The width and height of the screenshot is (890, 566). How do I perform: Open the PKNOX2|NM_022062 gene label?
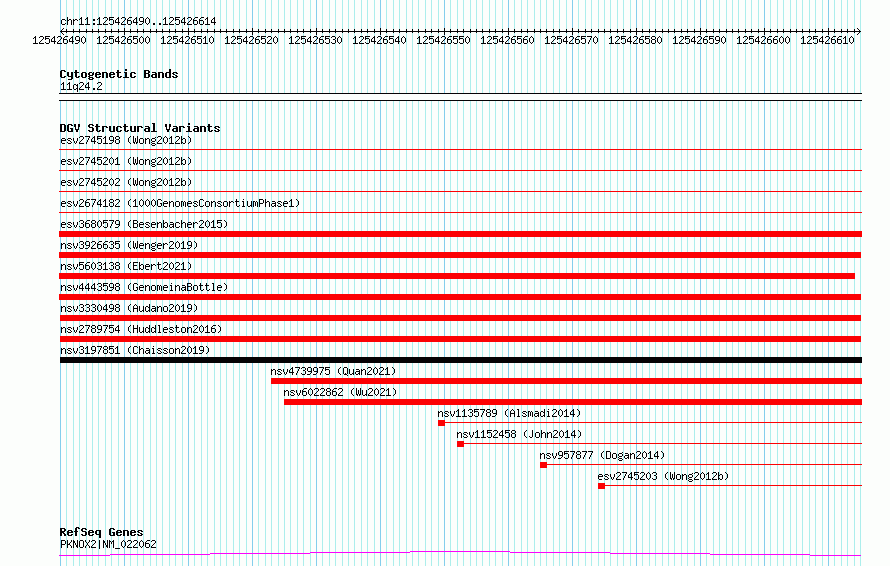[x=108, y=544]
